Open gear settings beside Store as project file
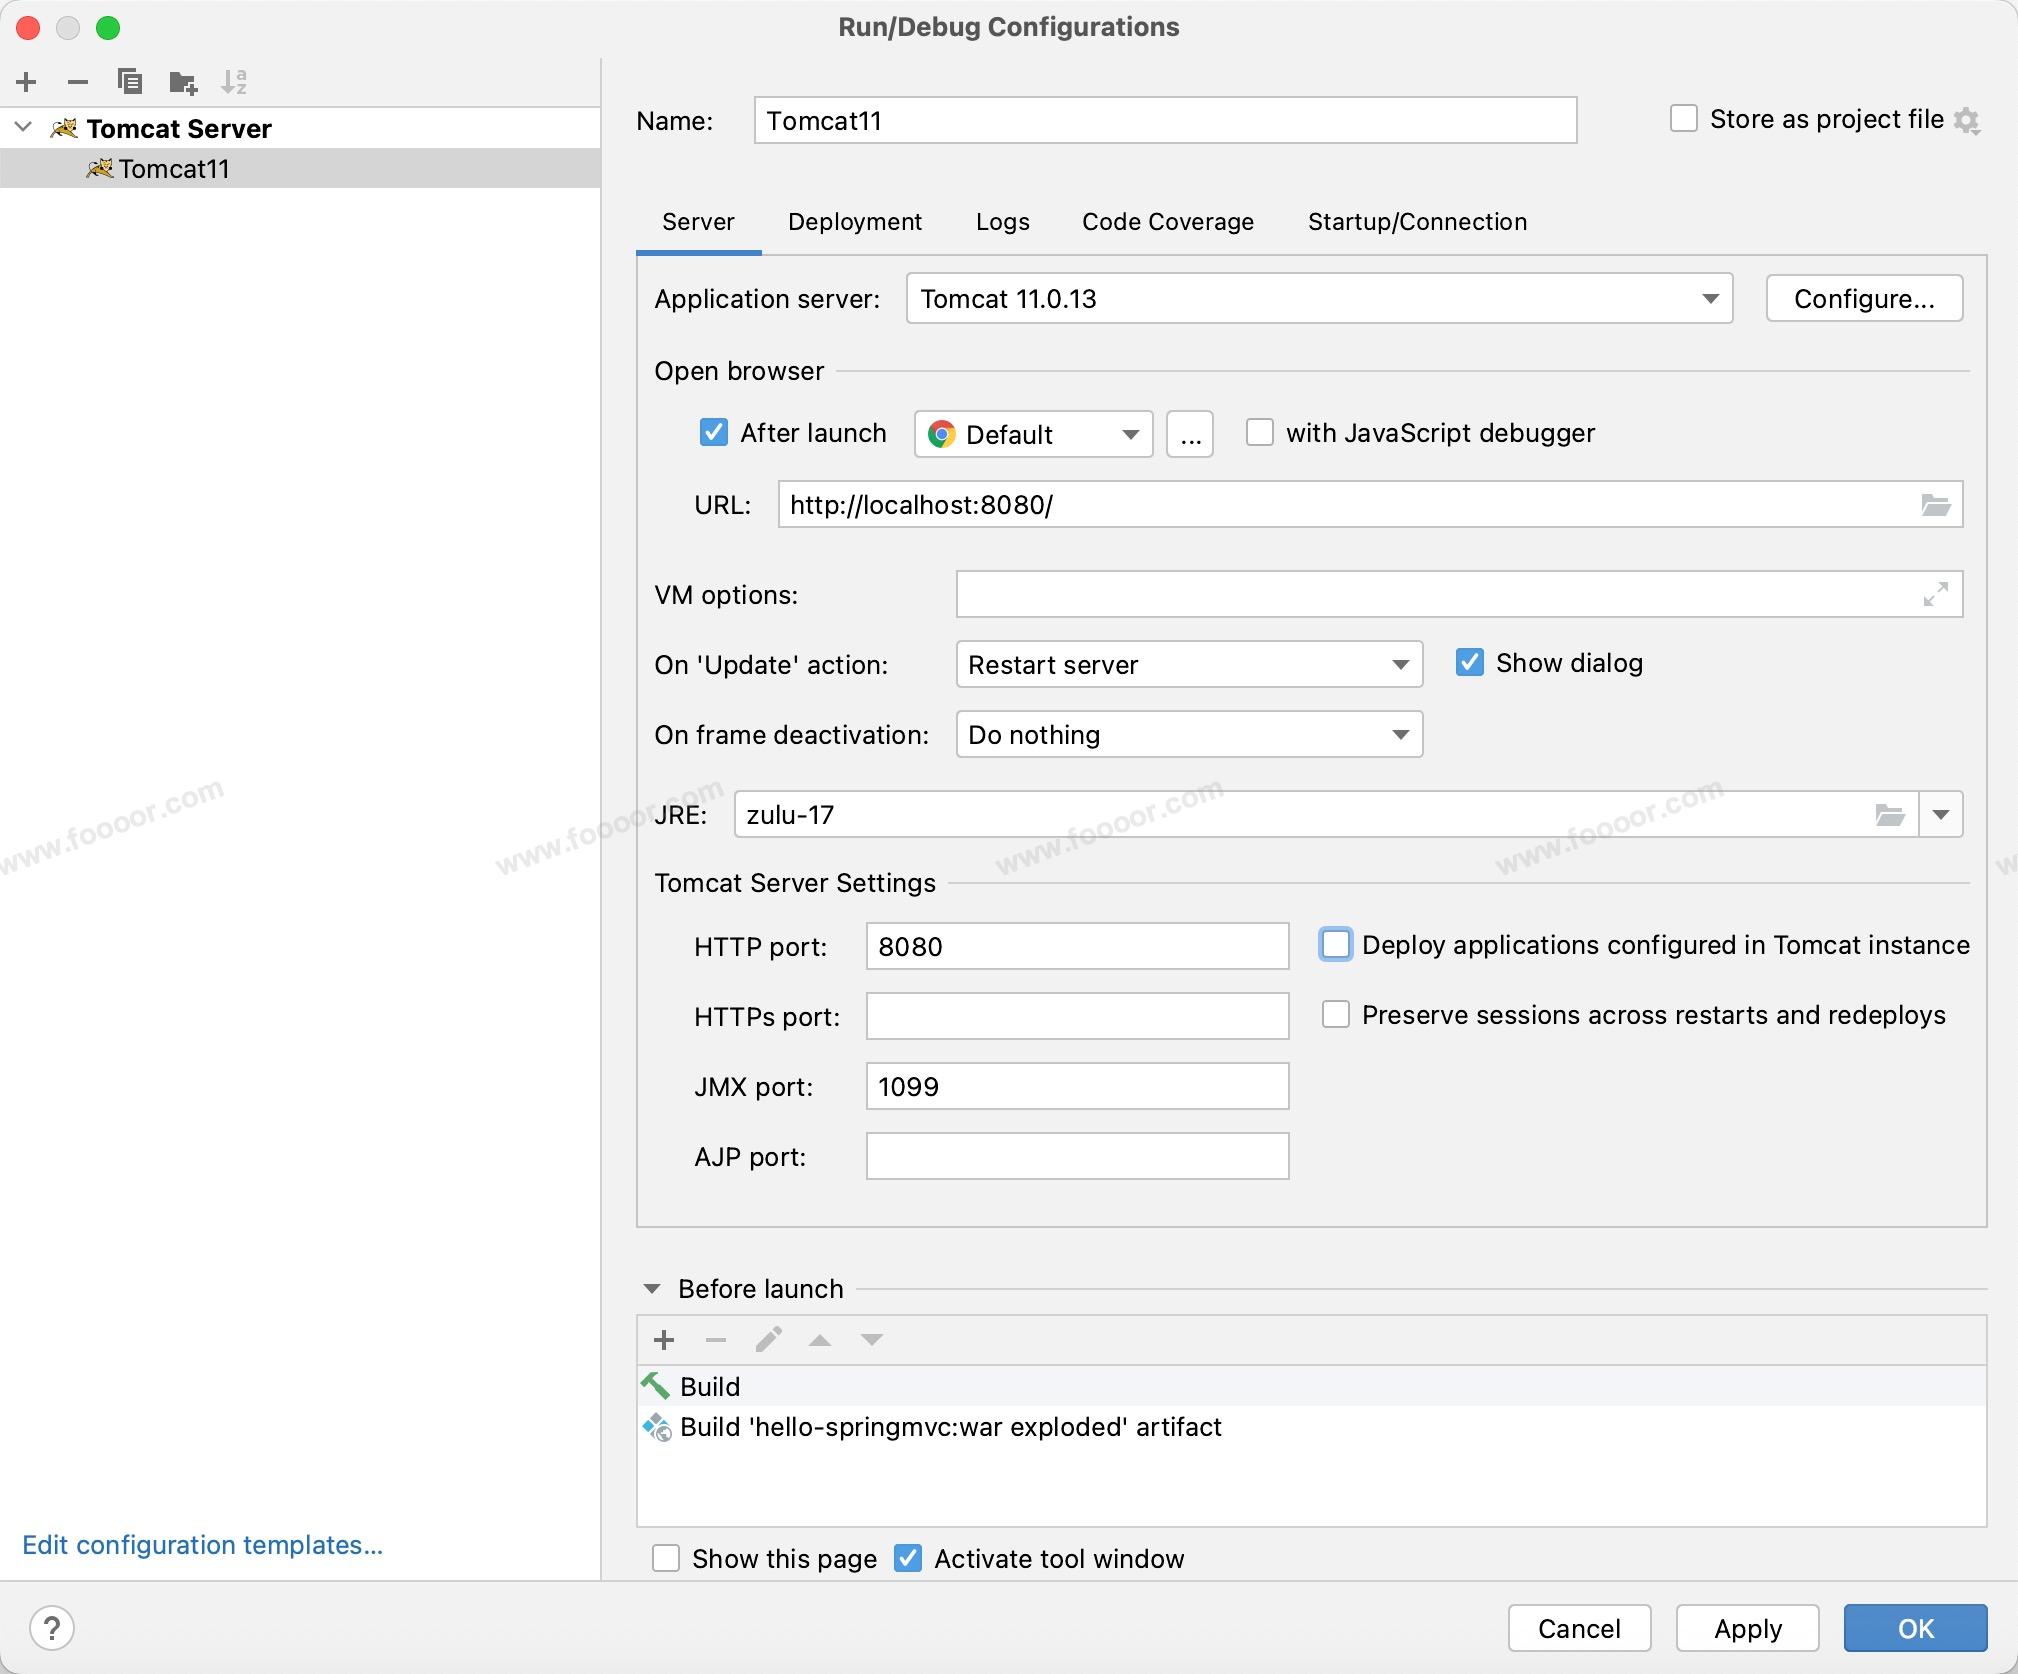The image size is (2018, 1674). pyautogui.click(x=1967, y=121)
